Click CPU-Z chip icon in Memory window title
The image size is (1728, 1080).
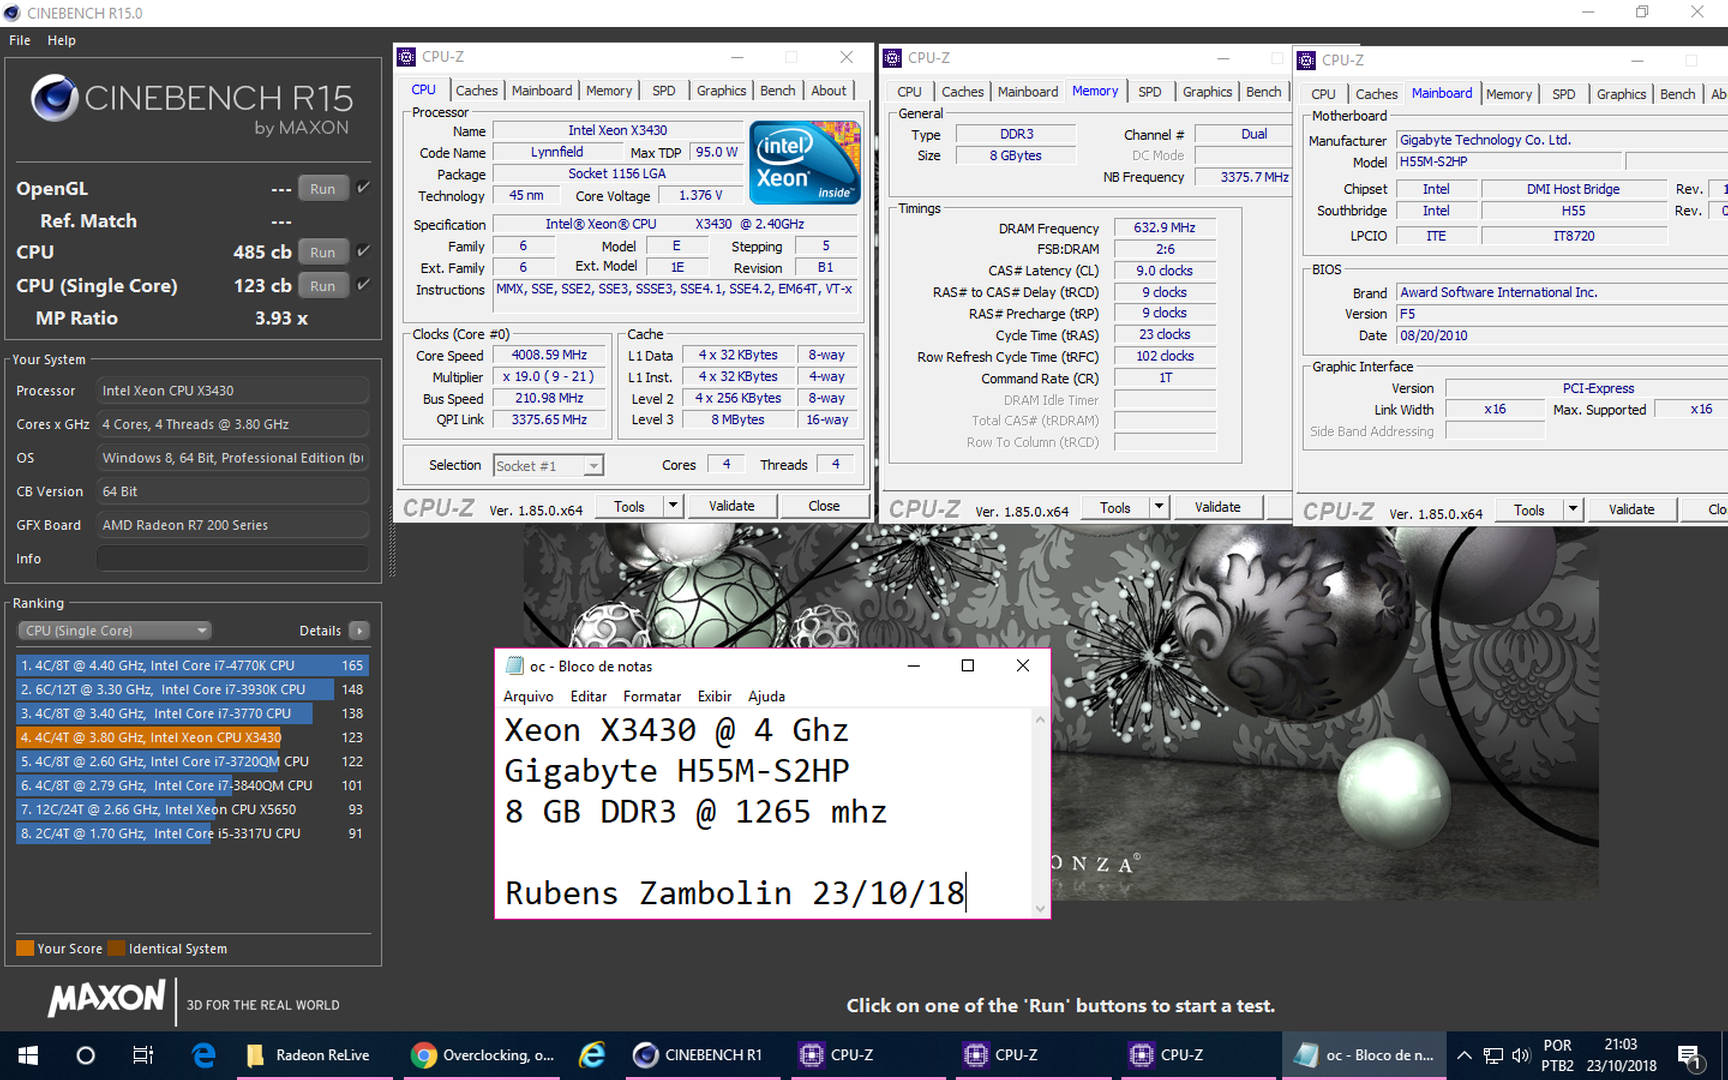(x=893, y=58)
